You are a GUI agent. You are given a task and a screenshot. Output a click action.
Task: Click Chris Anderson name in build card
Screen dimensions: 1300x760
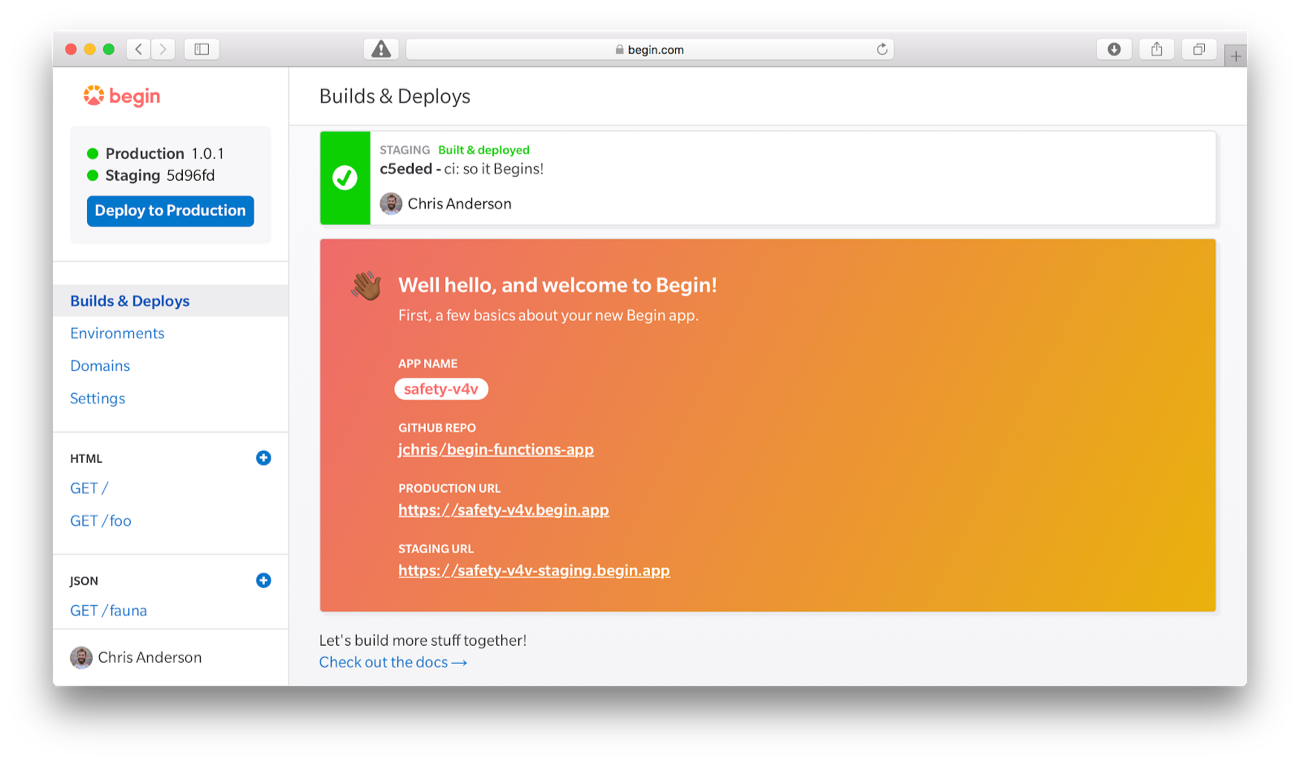pyautogui.click(x=460, y=203)
